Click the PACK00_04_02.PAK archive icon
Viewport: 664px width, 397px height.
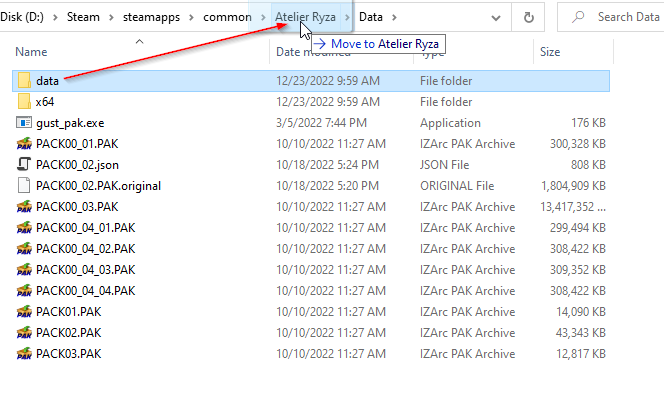pos(24,249)
